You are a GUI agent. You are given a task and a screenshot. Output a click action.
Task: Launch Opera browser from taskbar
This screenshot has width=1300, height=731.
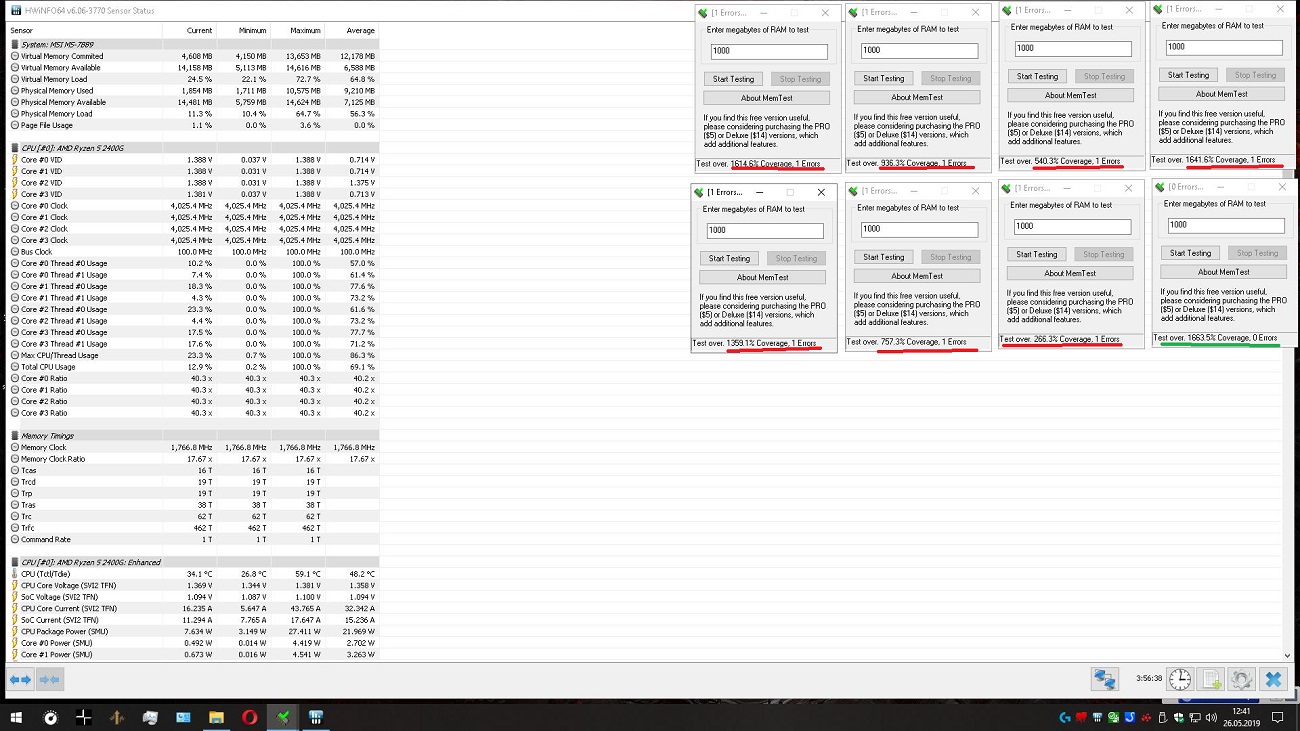(x=250, y=717)
